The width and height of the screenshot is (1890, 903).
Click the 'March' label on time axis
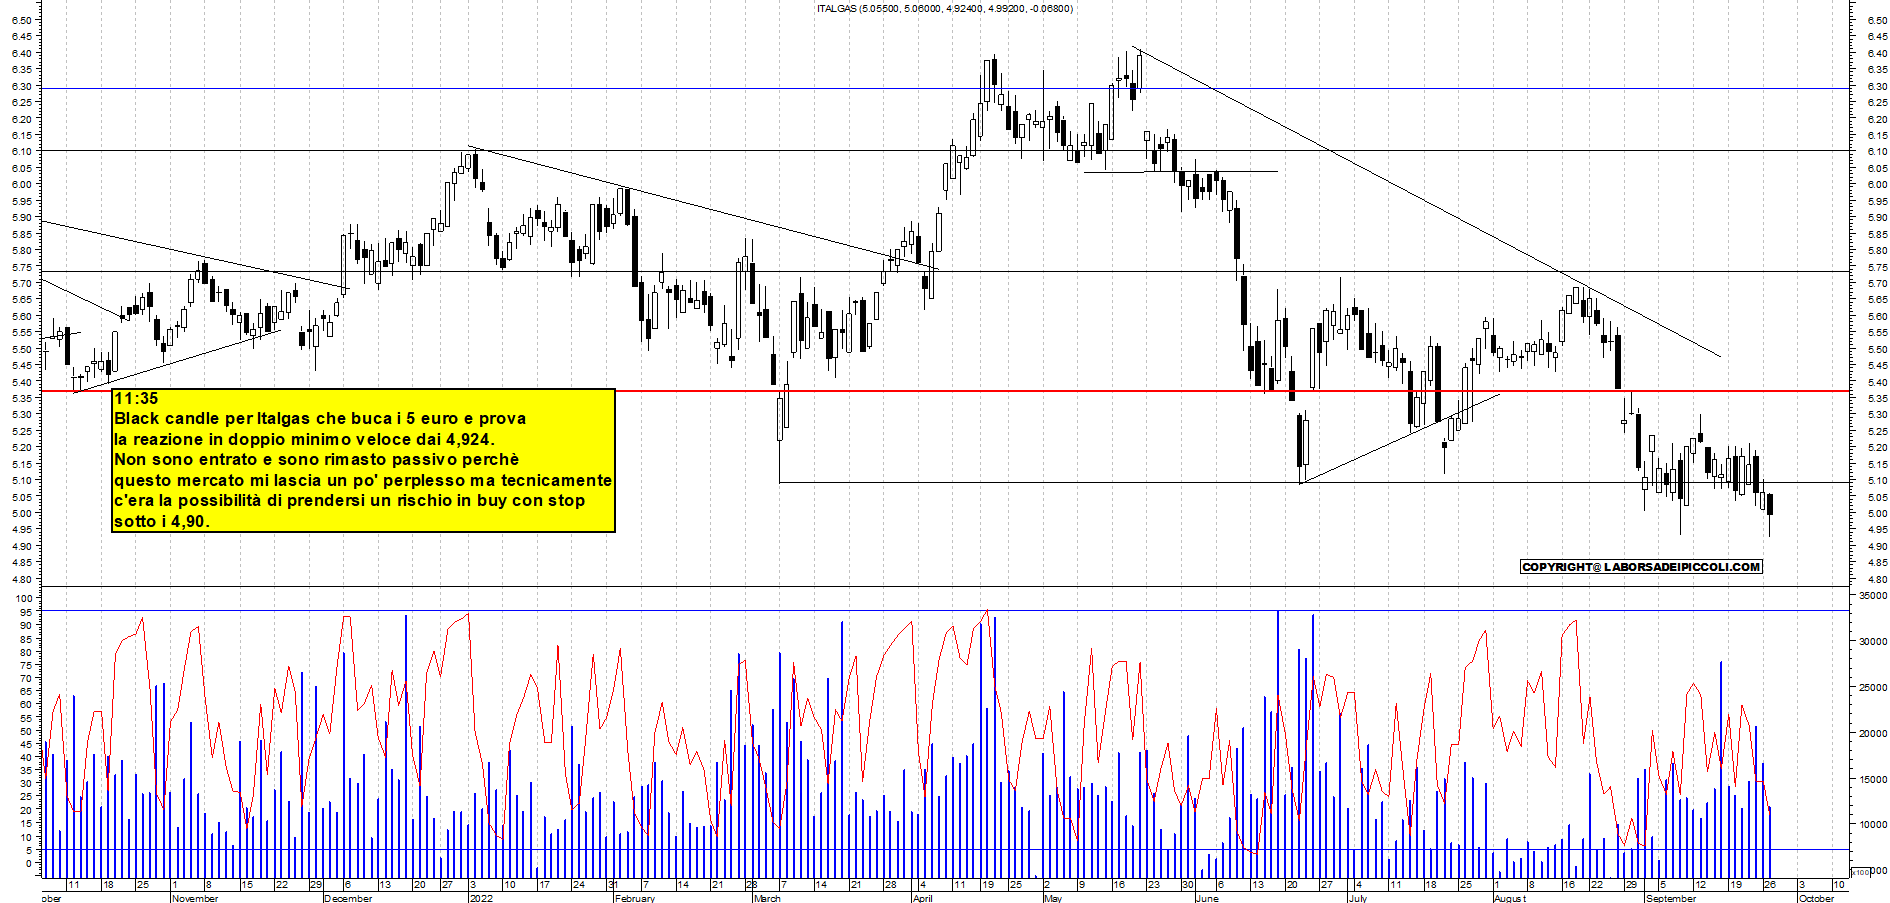767,898
